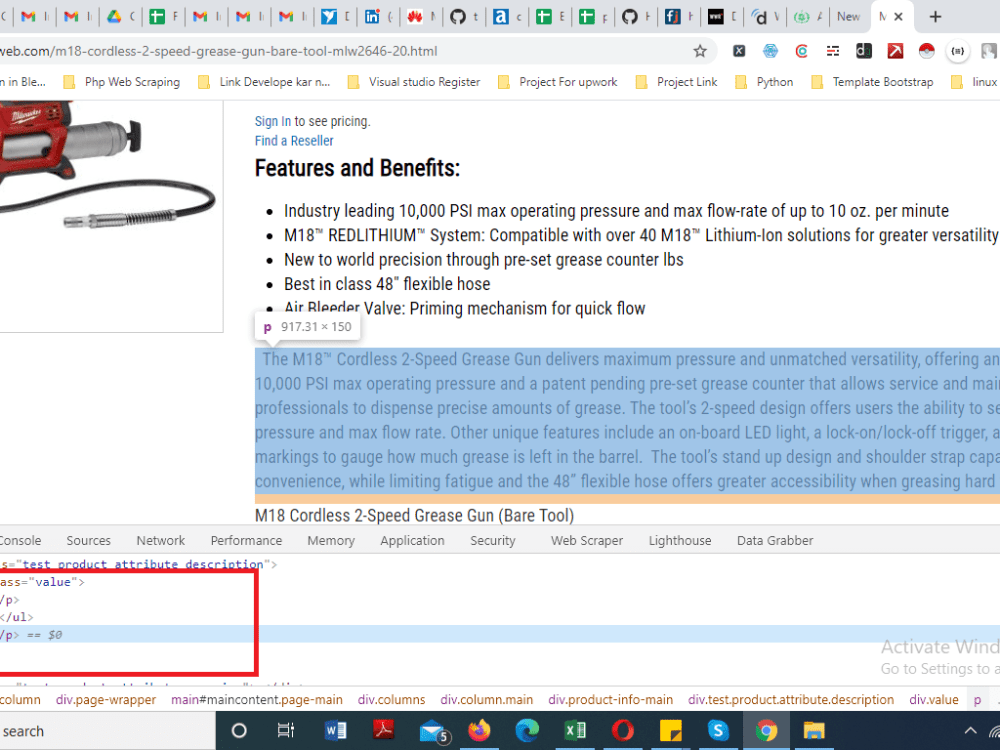Open the Web Scraper DevTools tab
This screenshot has width=1000, height=750.
pyautogui.click(x=587, y=540)
